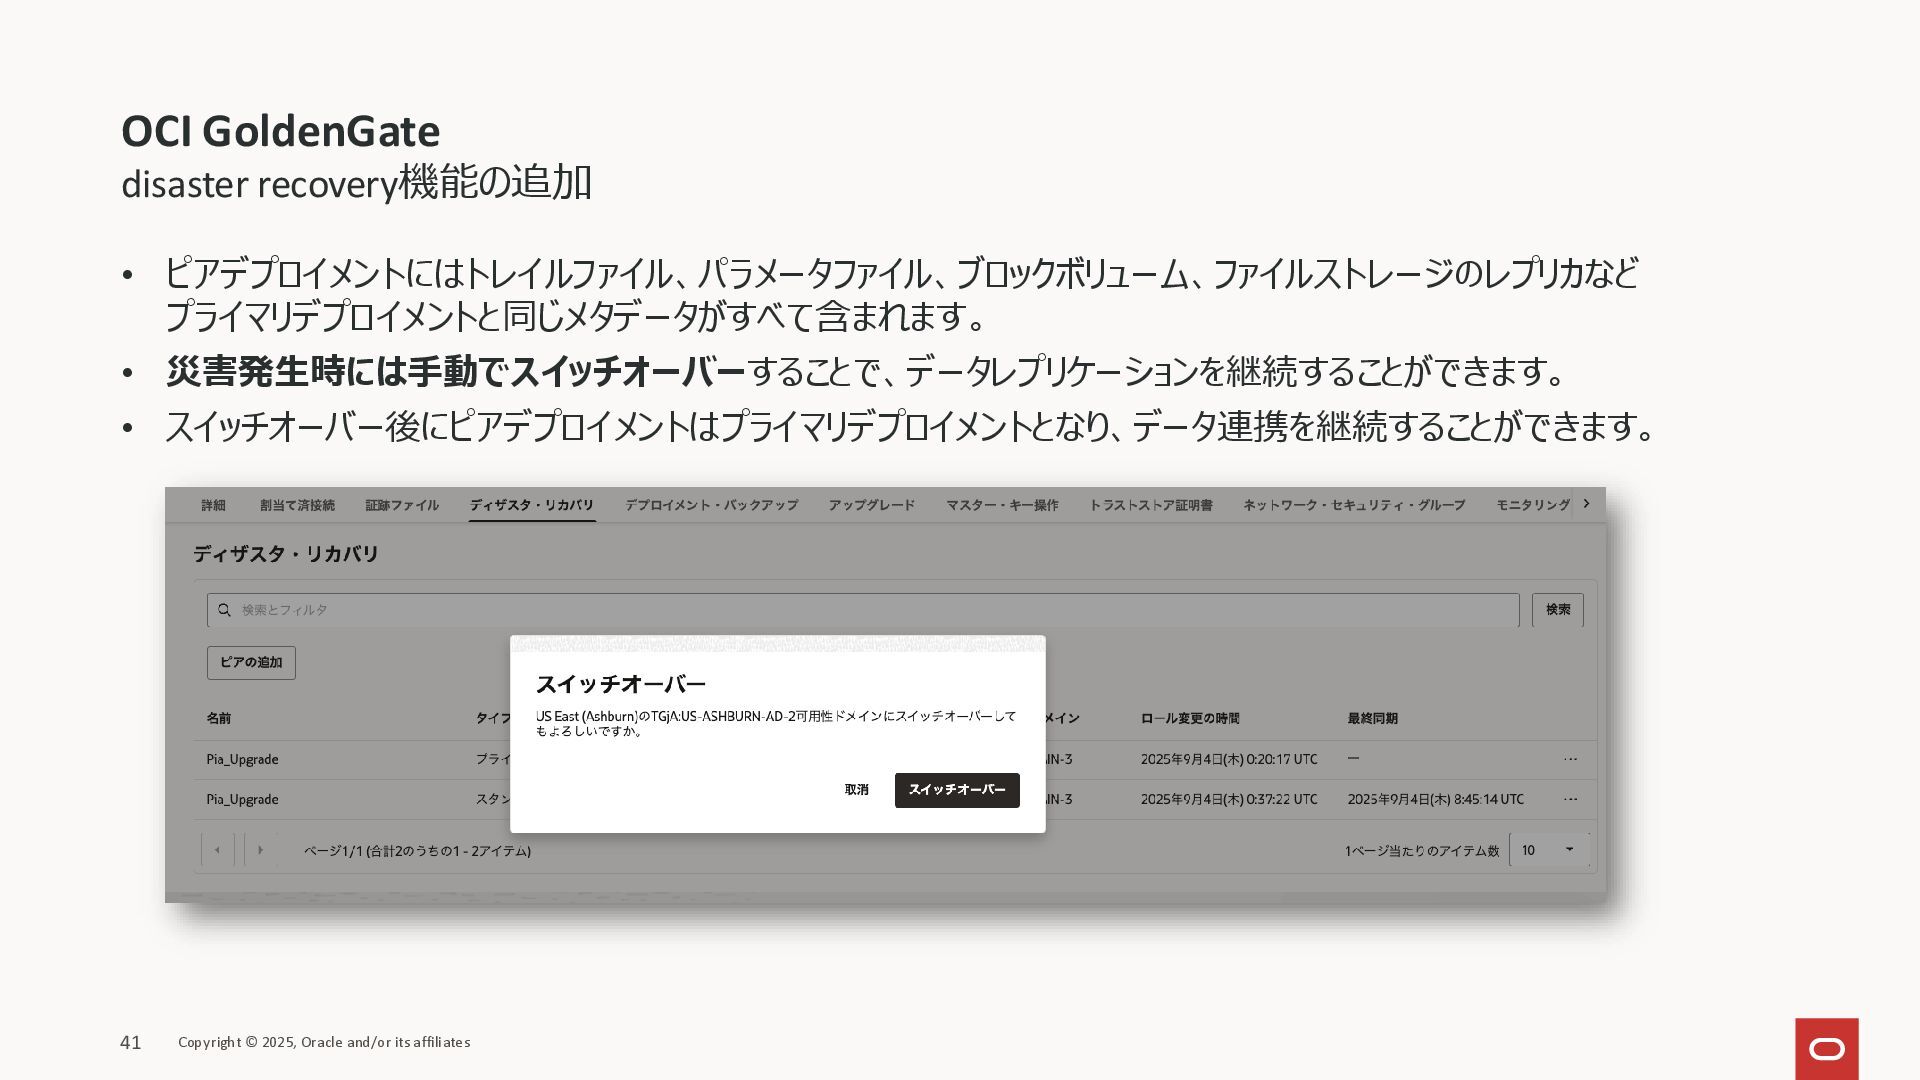Cancel the dialog with 取消

coord(857,790)
